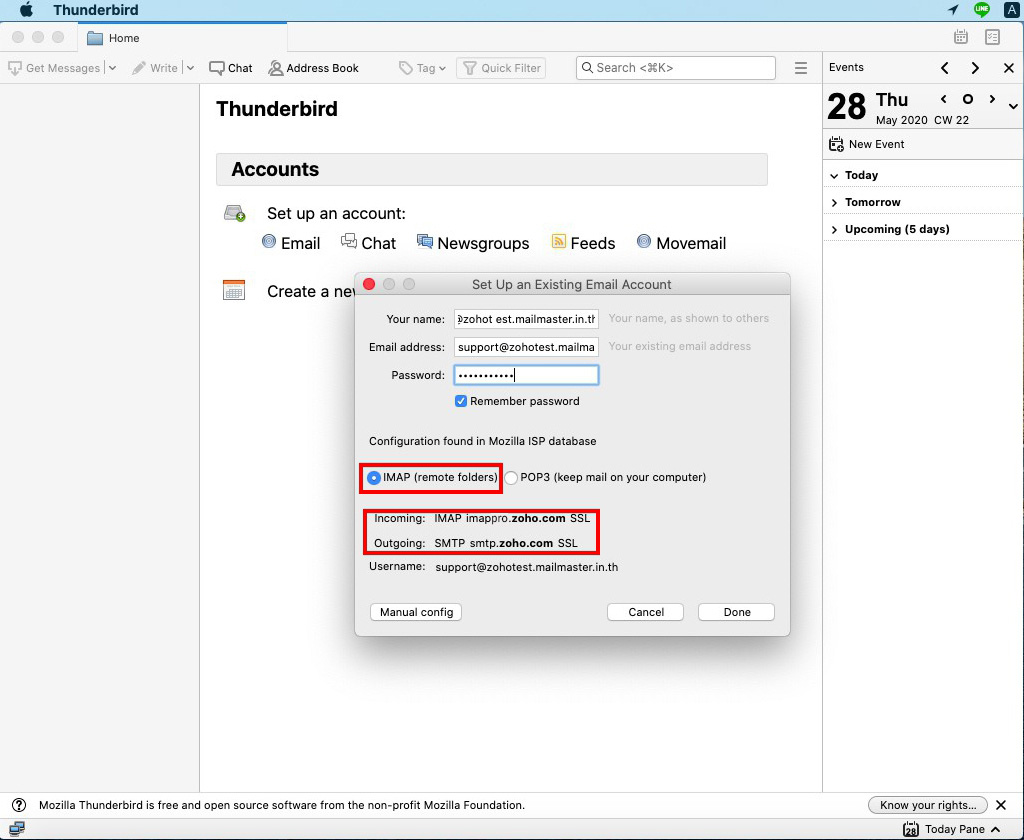Set up a Newsgroups account
The image size is (1024, 840).
[x=473, y=243]
